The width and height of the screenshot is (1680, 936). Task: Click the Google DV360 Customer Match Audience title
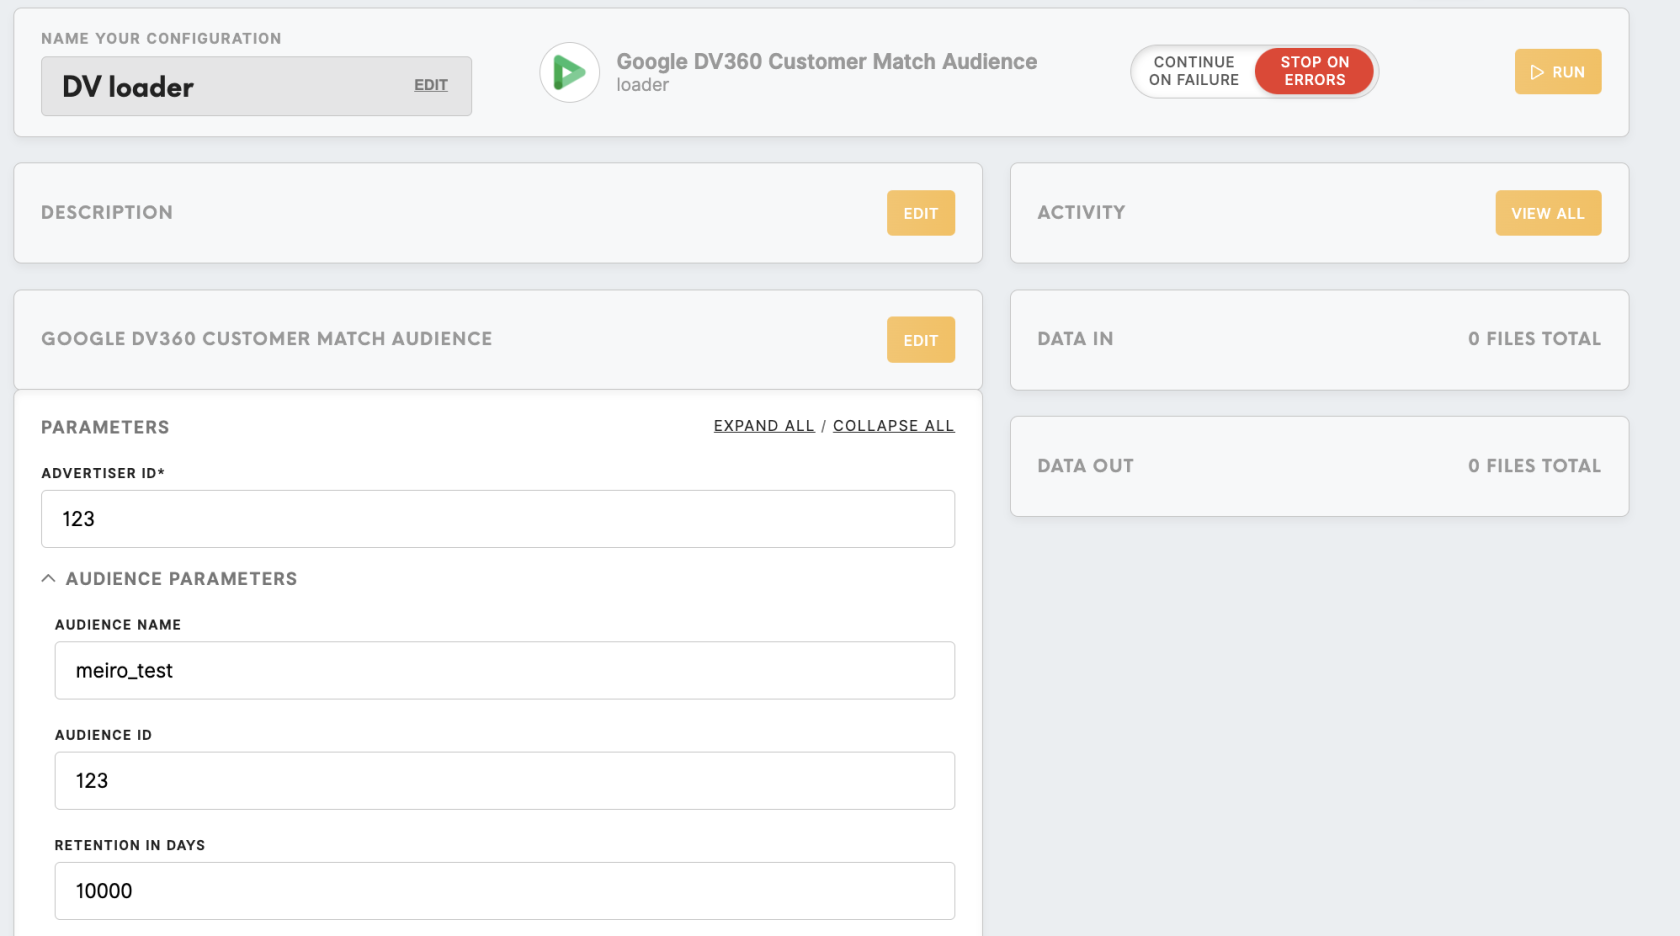click(826, 62)
